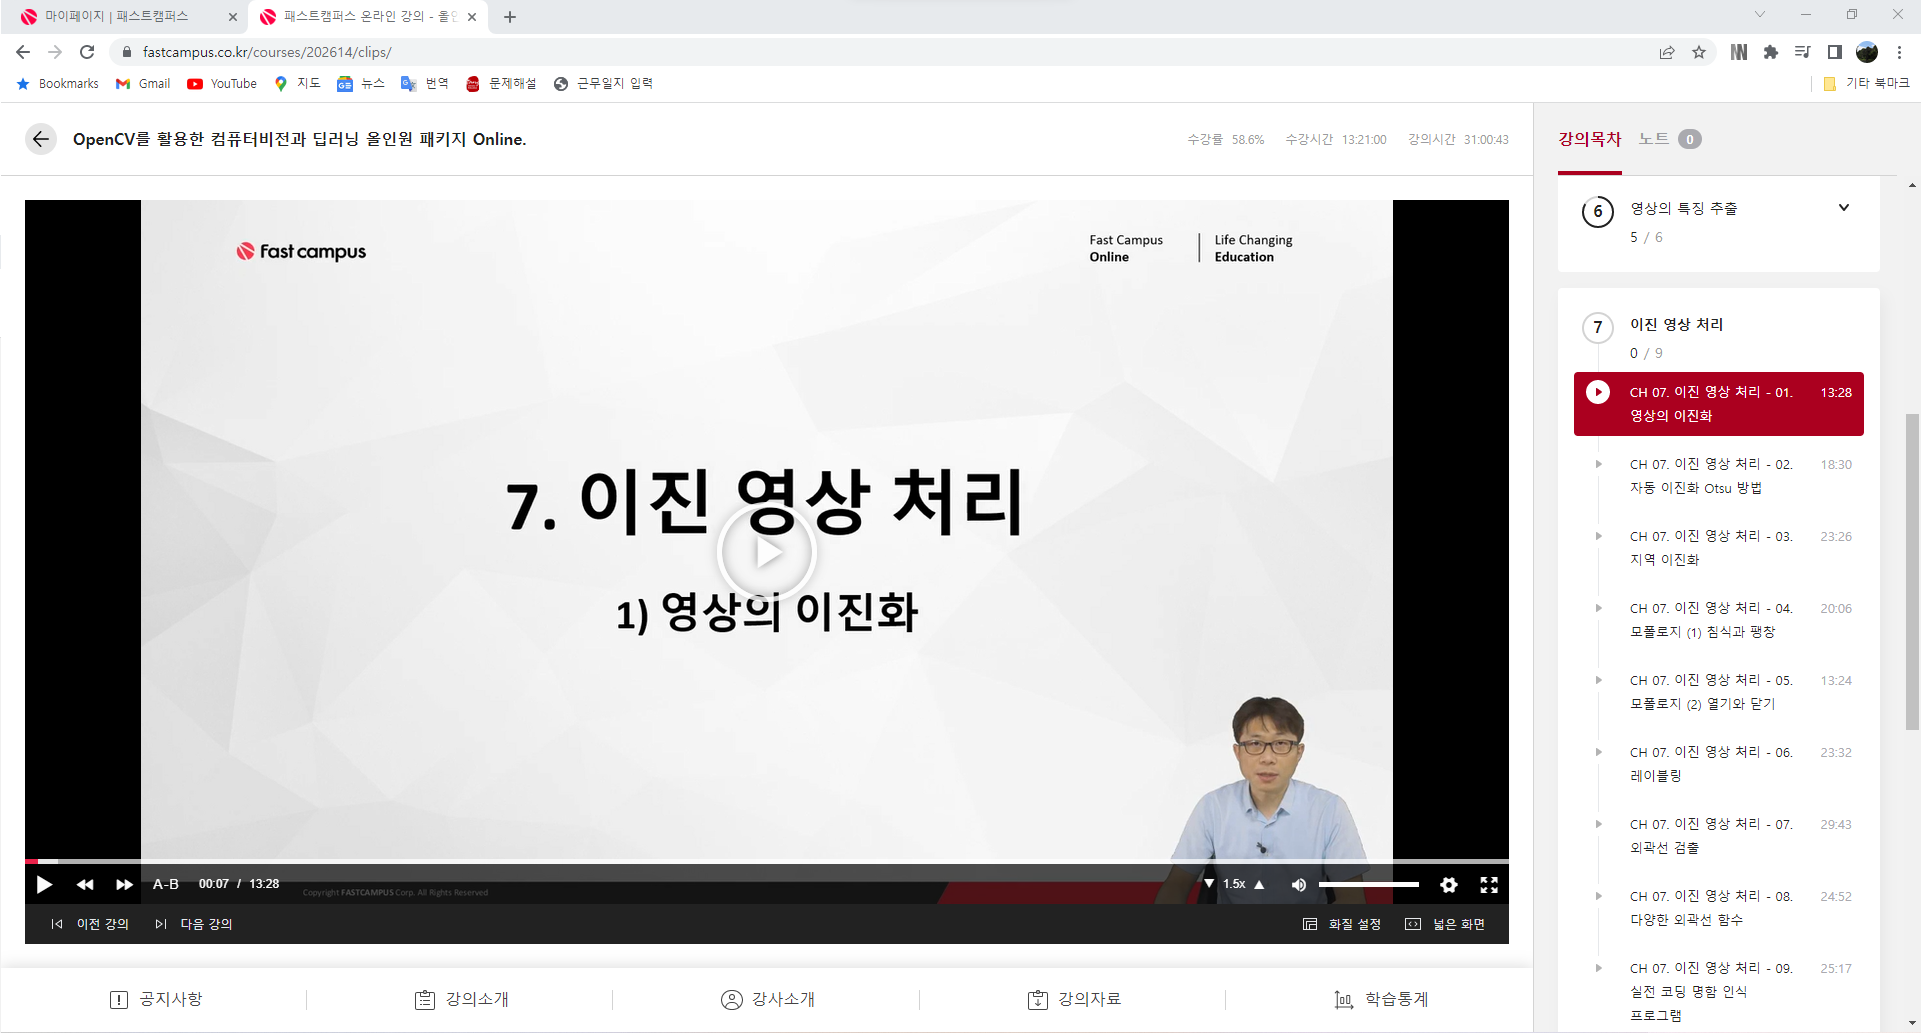Click the rewind button in the player bar

point(85,884)
